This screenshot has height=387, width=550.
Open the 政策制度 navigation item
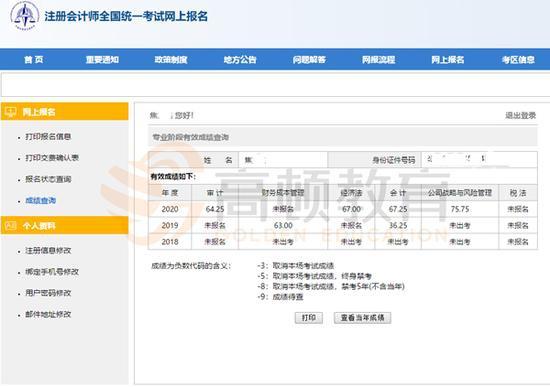tap(171, 60)
